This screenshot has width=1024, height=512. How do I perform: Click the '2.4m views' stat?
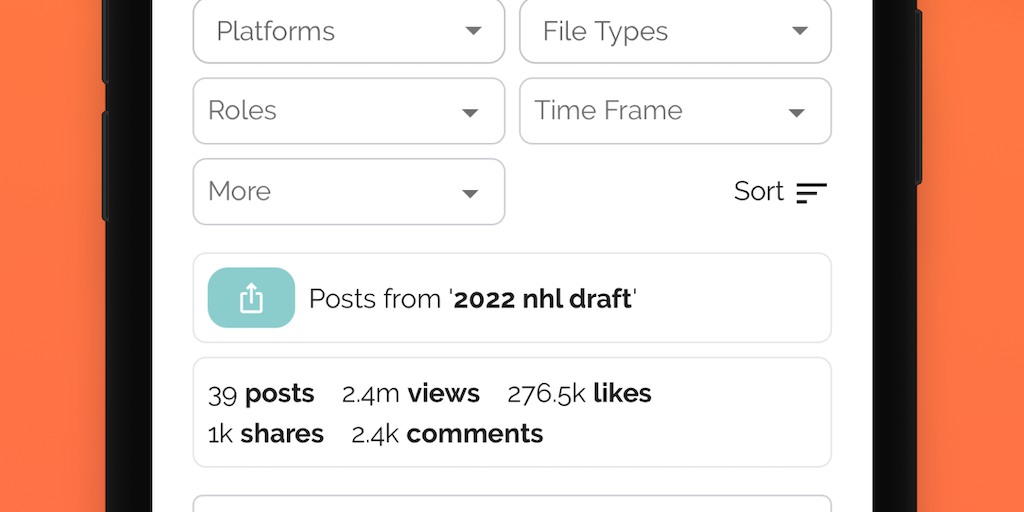pyautogui.click(x=411, y=394)
